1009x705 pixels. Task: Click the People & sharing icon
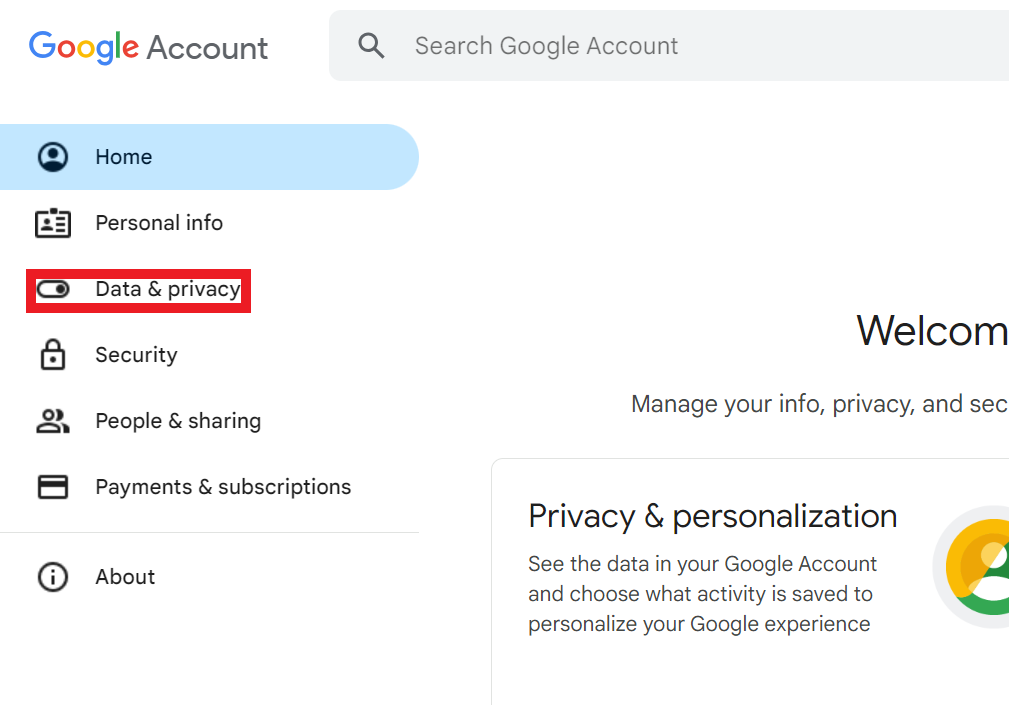[52, 420]
